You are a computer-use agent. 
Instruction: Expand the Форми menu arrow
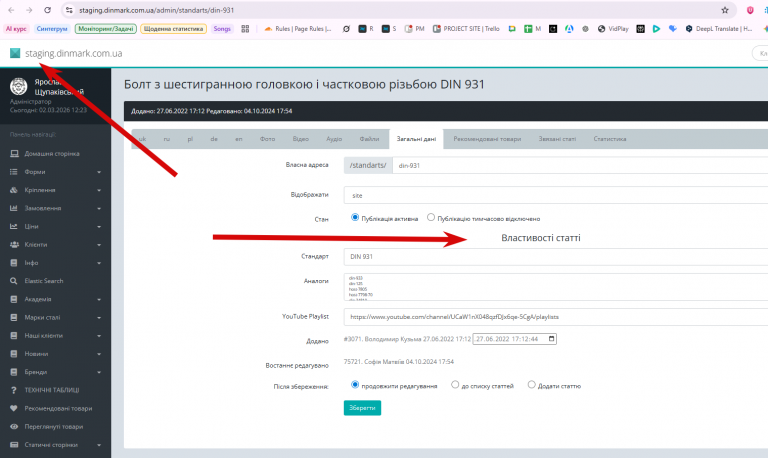pyautogui.click(x=99, y=172)
